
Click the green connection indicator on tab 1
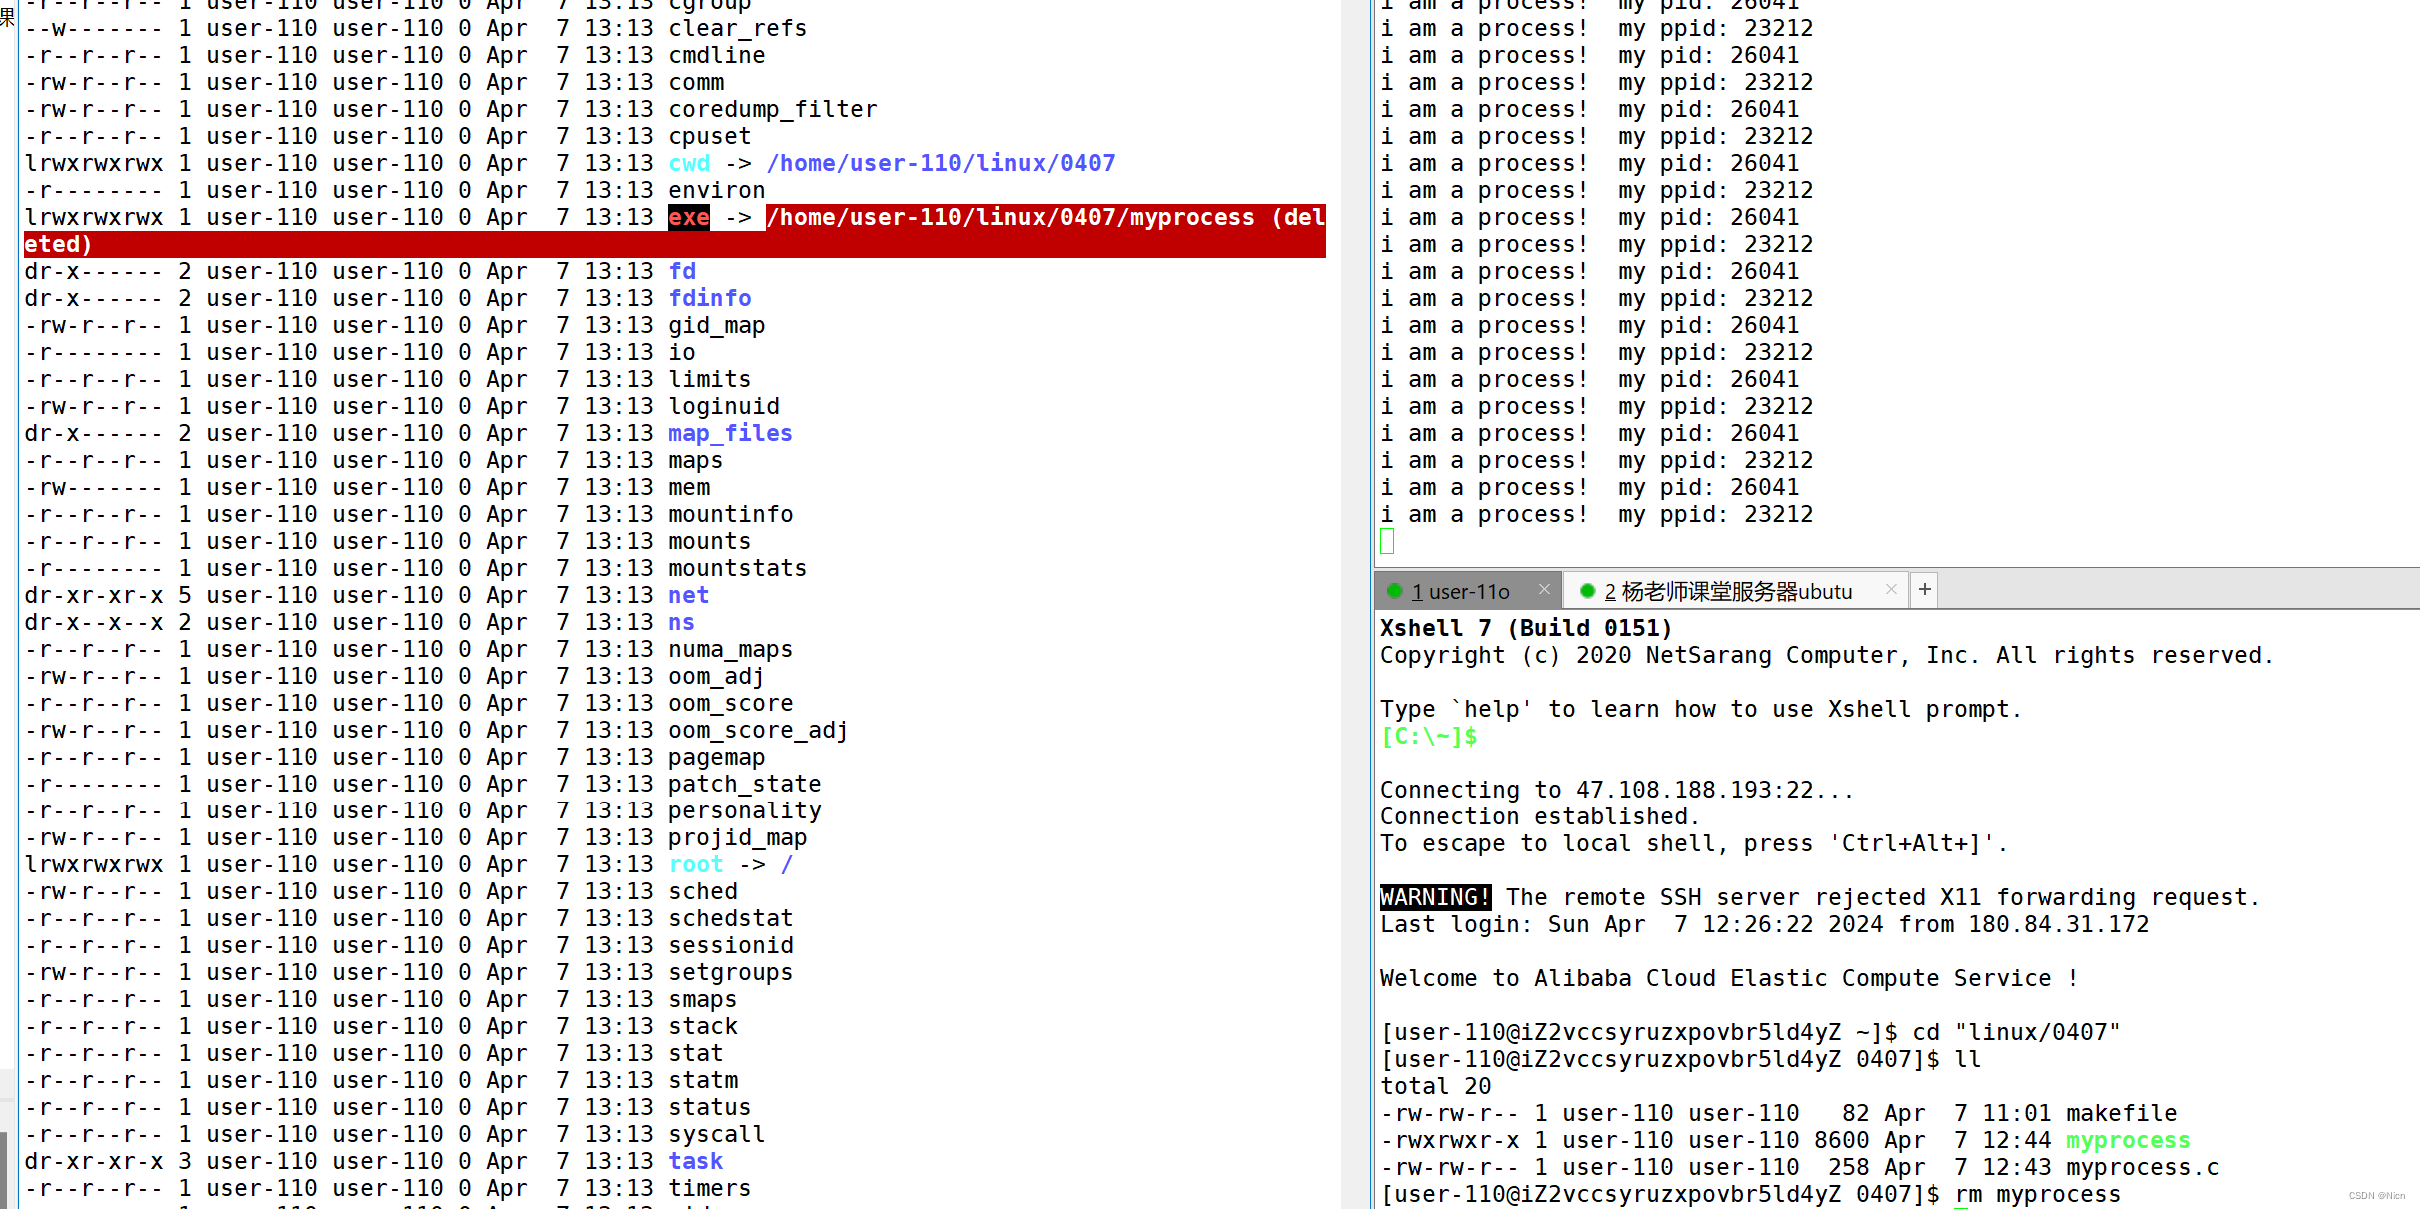point(1396,591)
